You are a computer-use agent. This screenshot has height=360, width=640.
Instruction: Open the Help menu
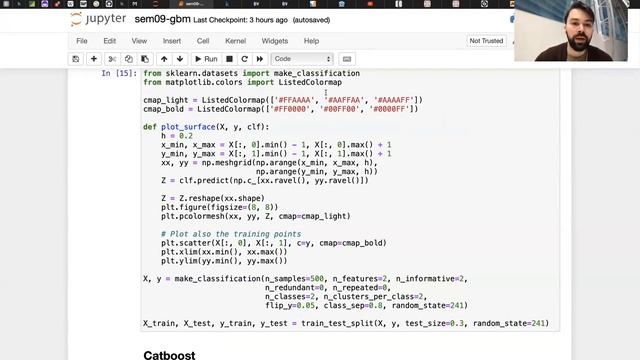click(x=311, y=41)
